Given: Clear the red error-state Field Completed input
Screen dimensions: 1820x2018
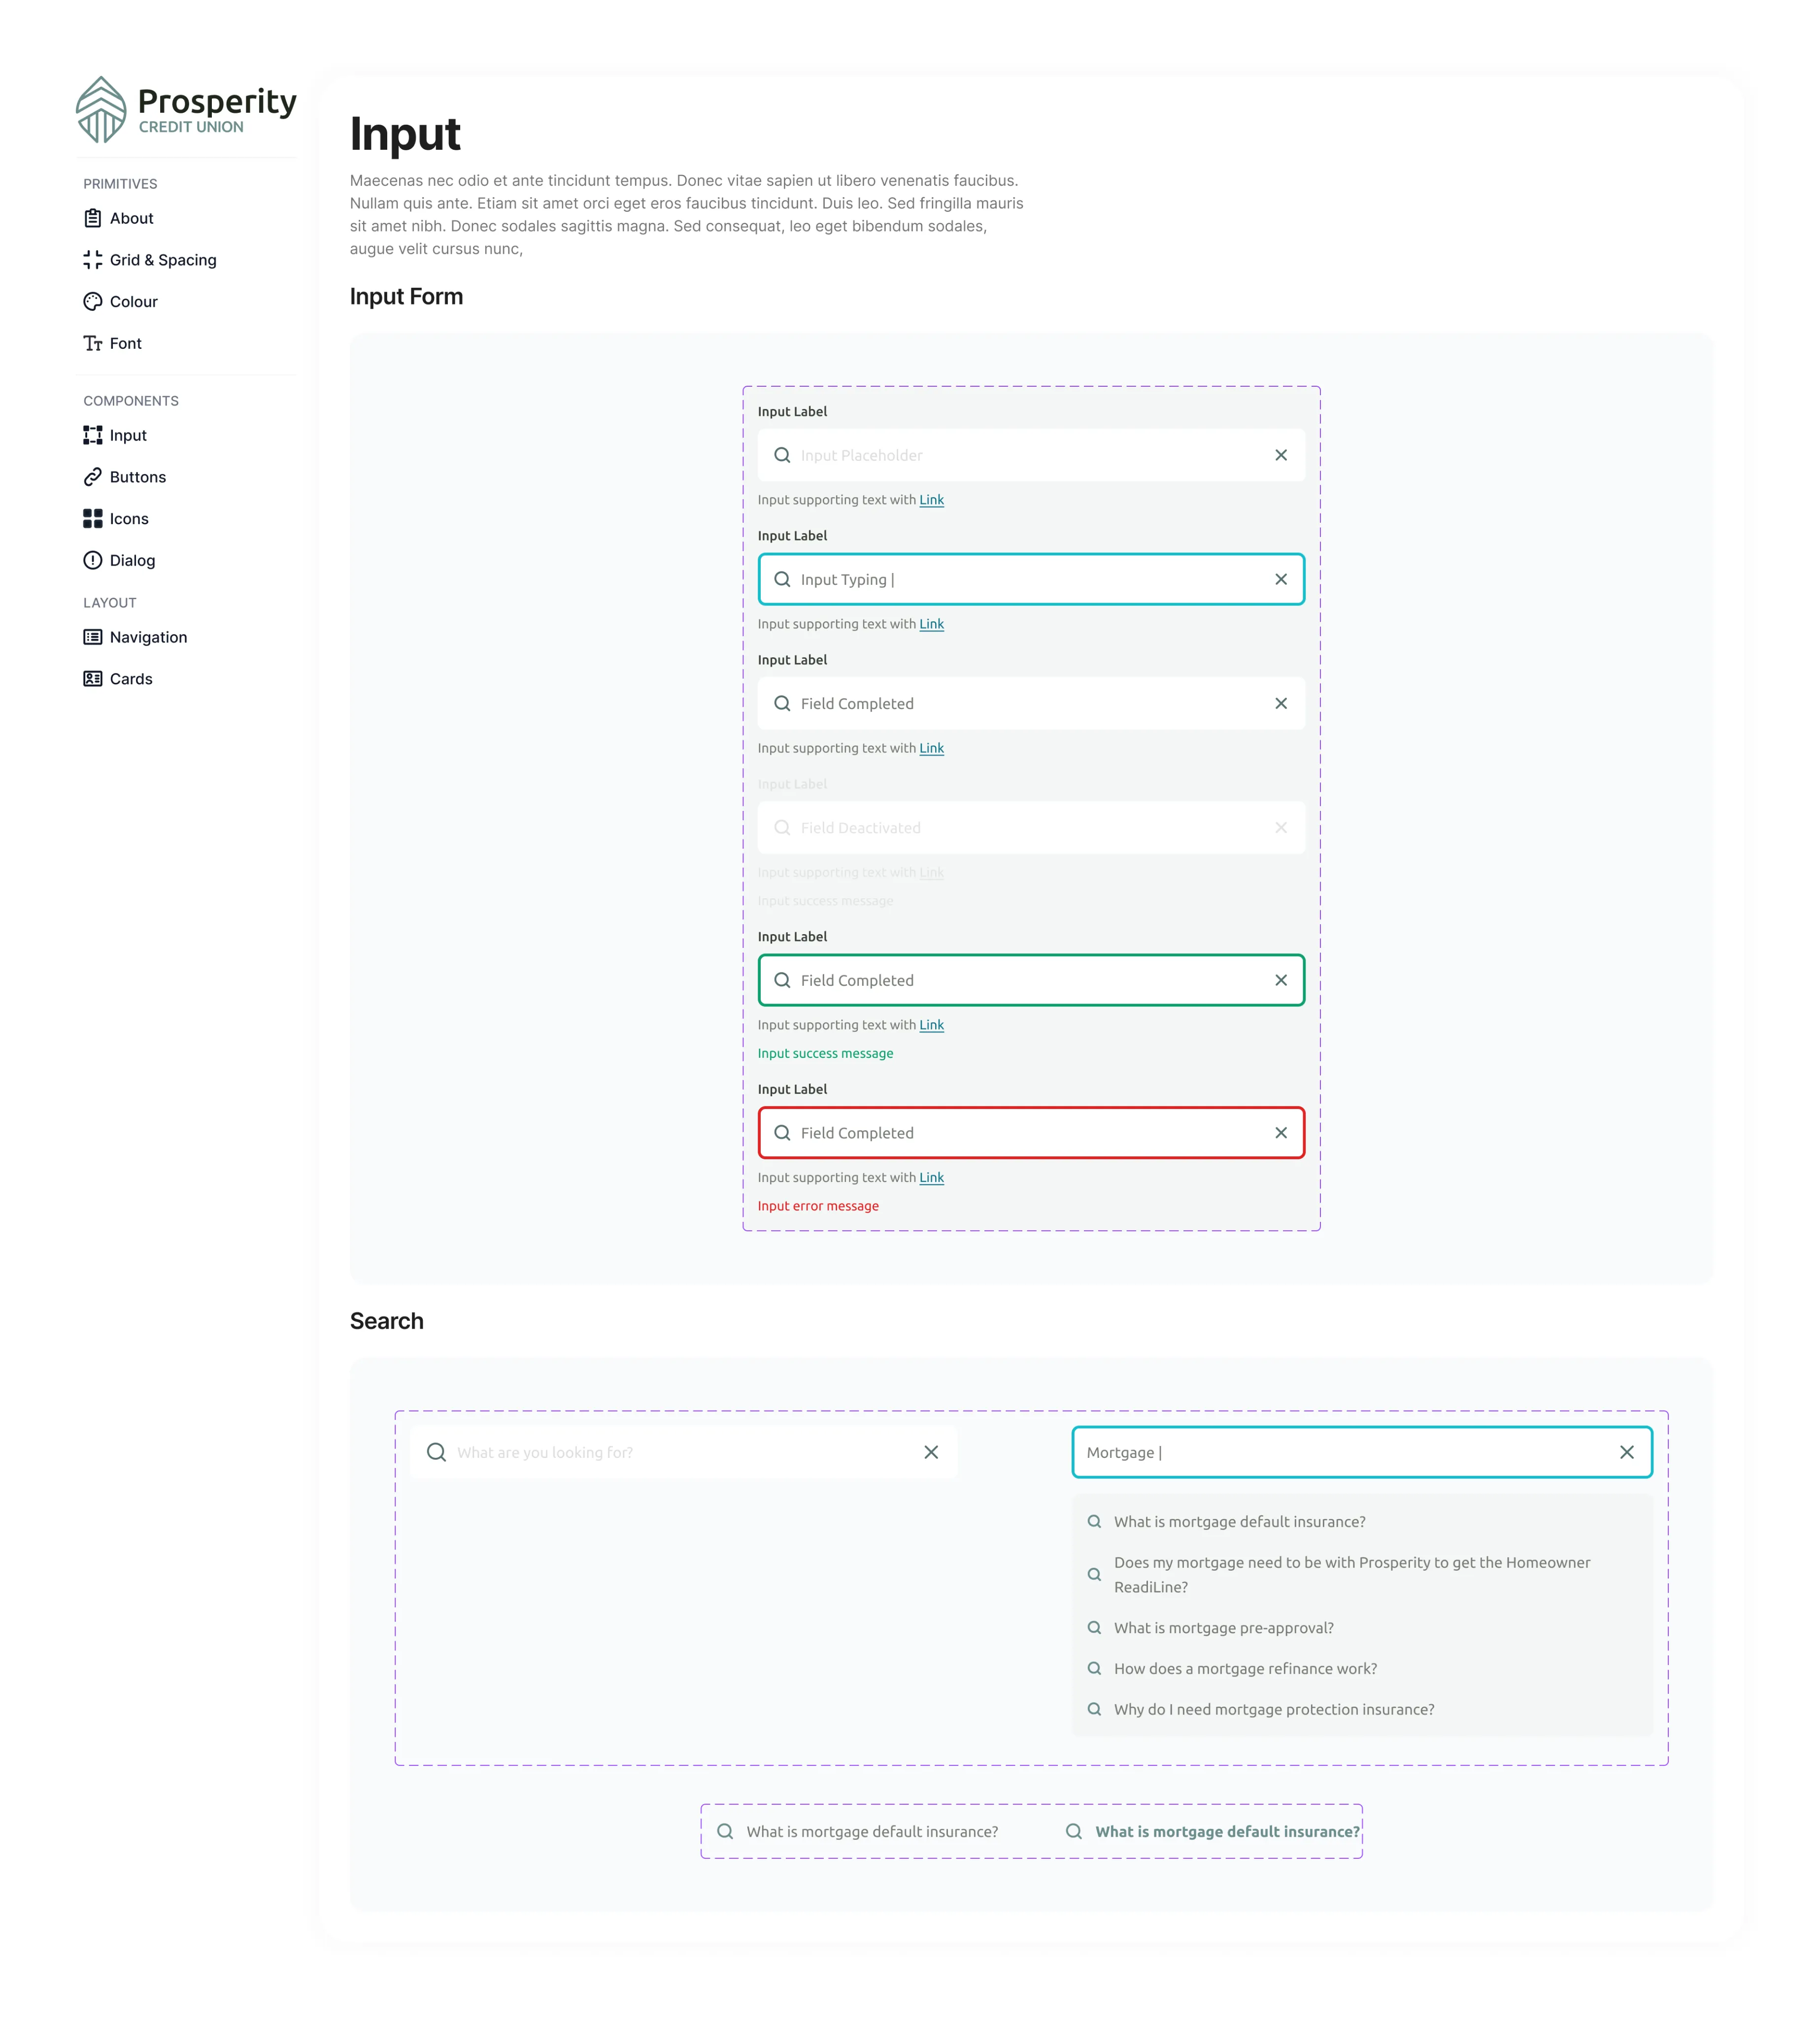Looking at the screenshot, I should (1281, 1133).
